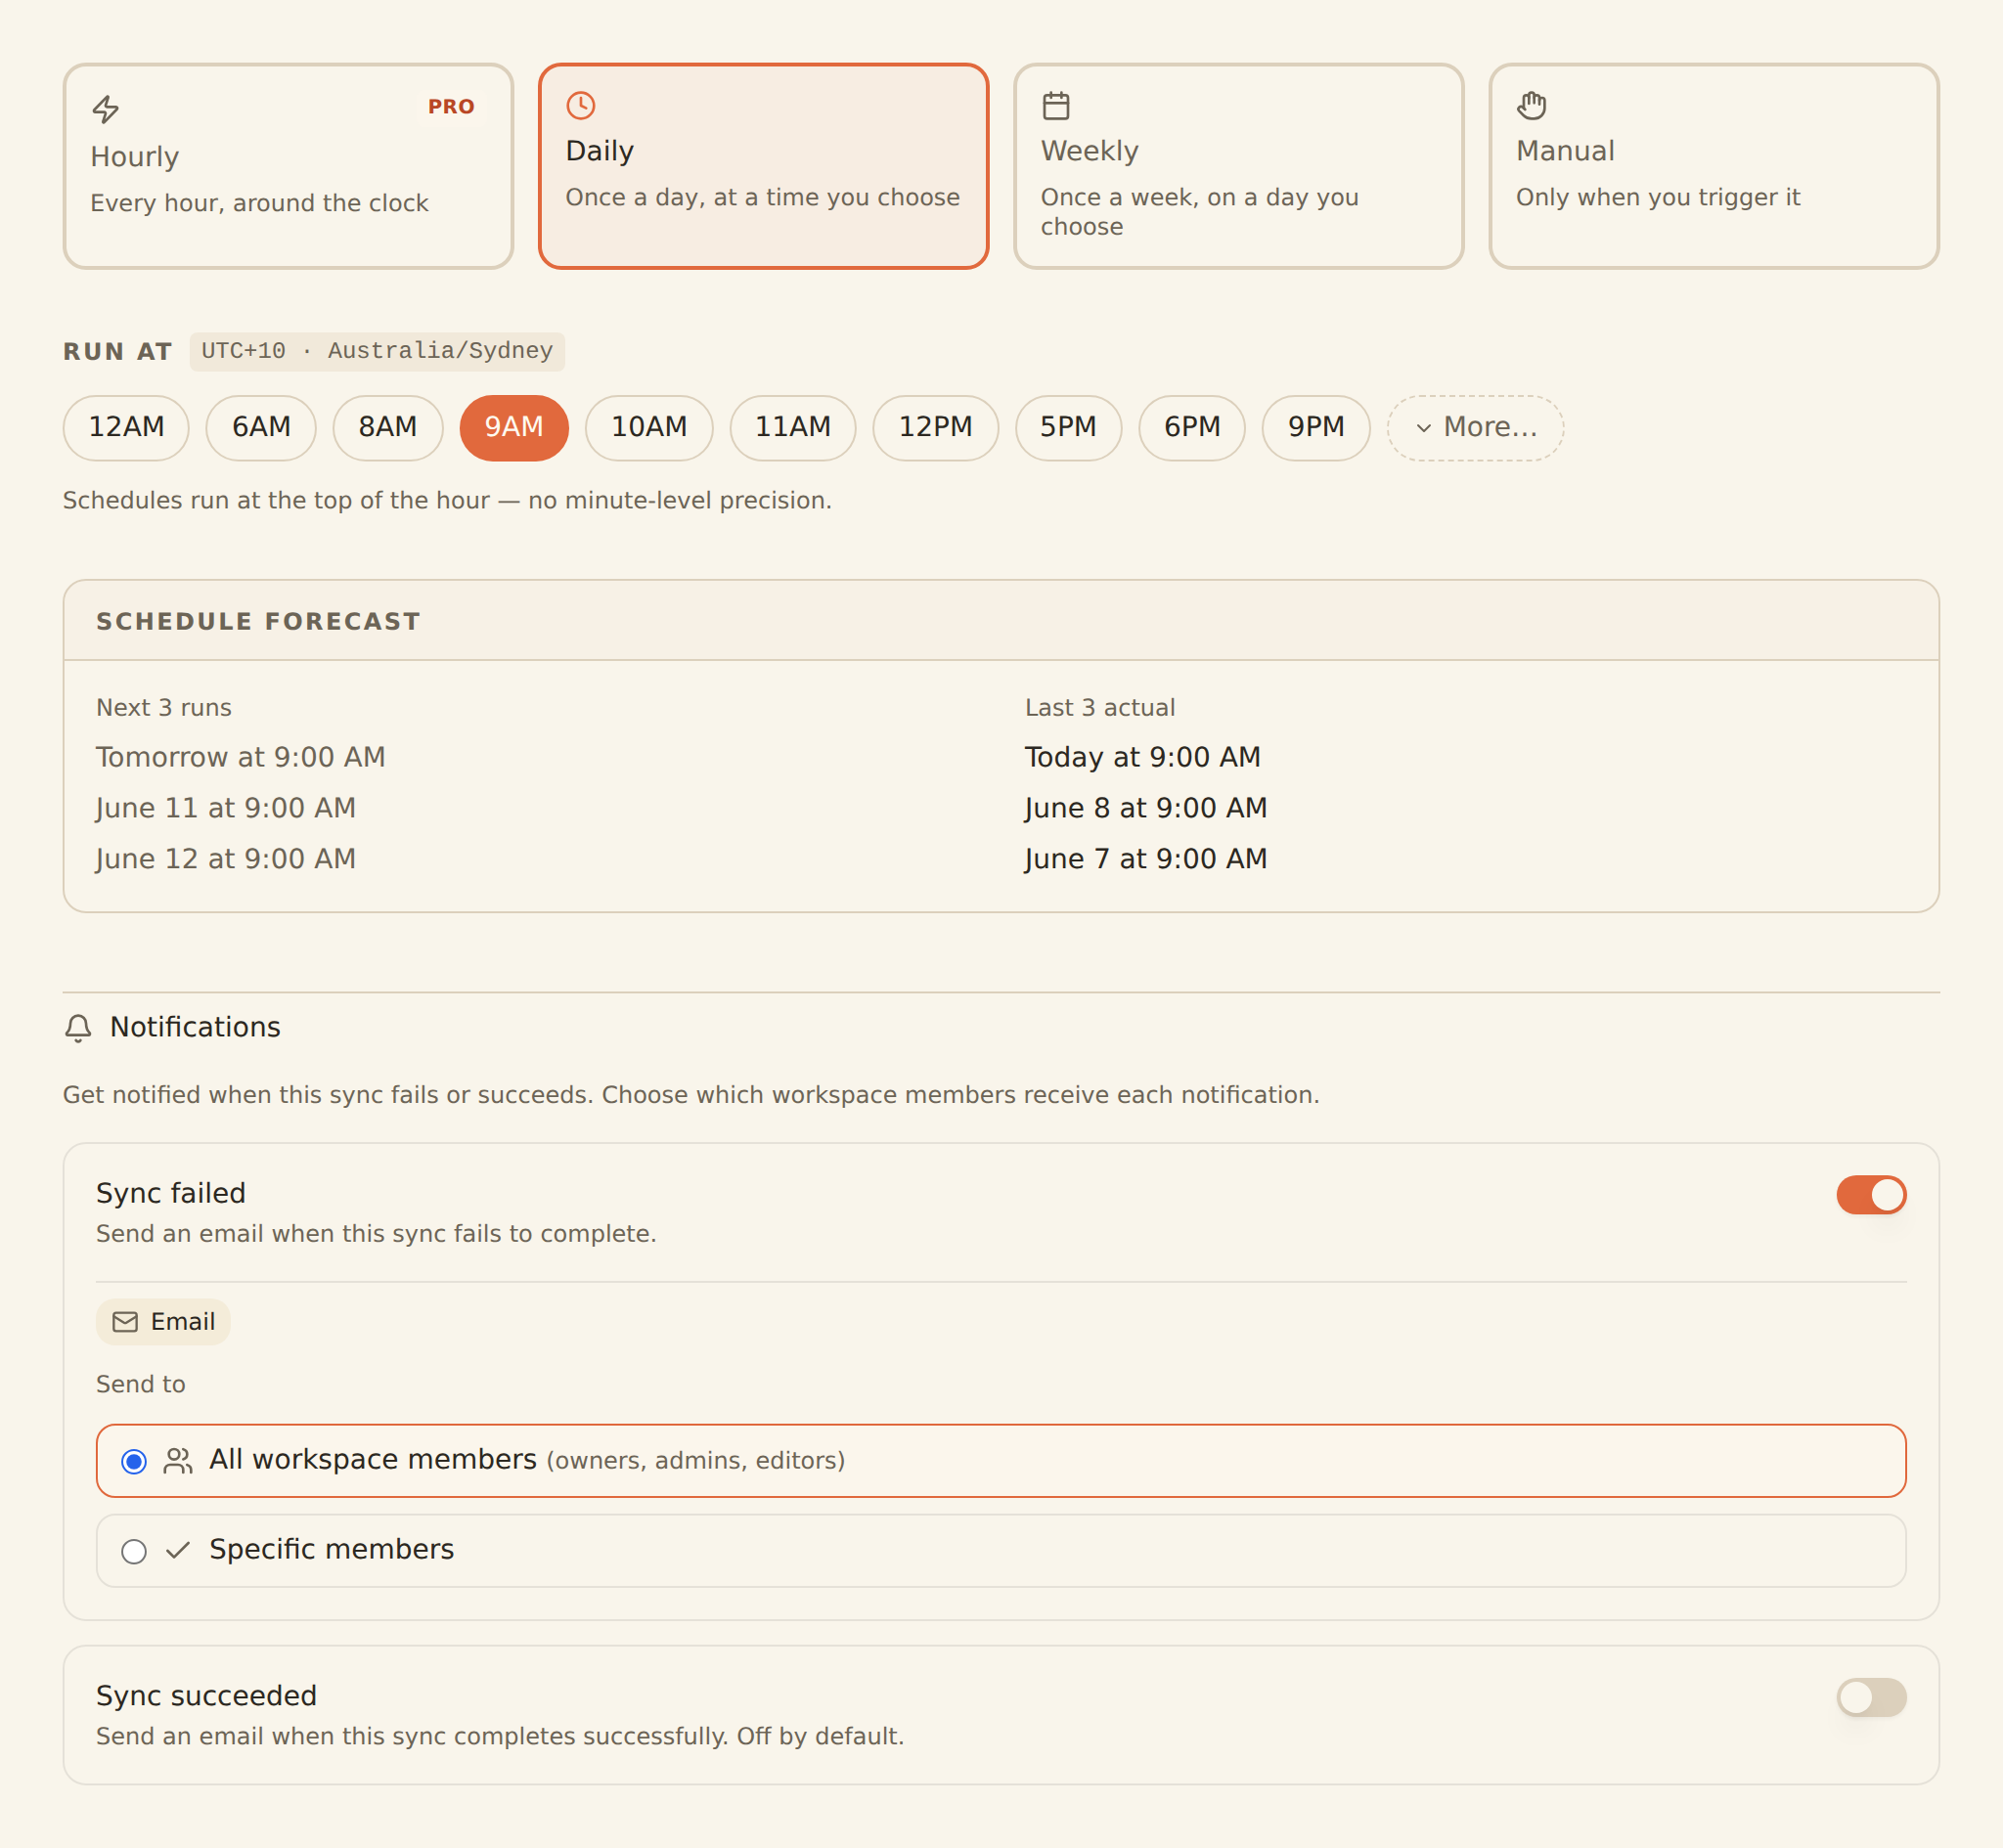The width and height of the screenshot is (2003, 1848).
Task: Set run time to 5PM
Action: (x=1068, y=428)
